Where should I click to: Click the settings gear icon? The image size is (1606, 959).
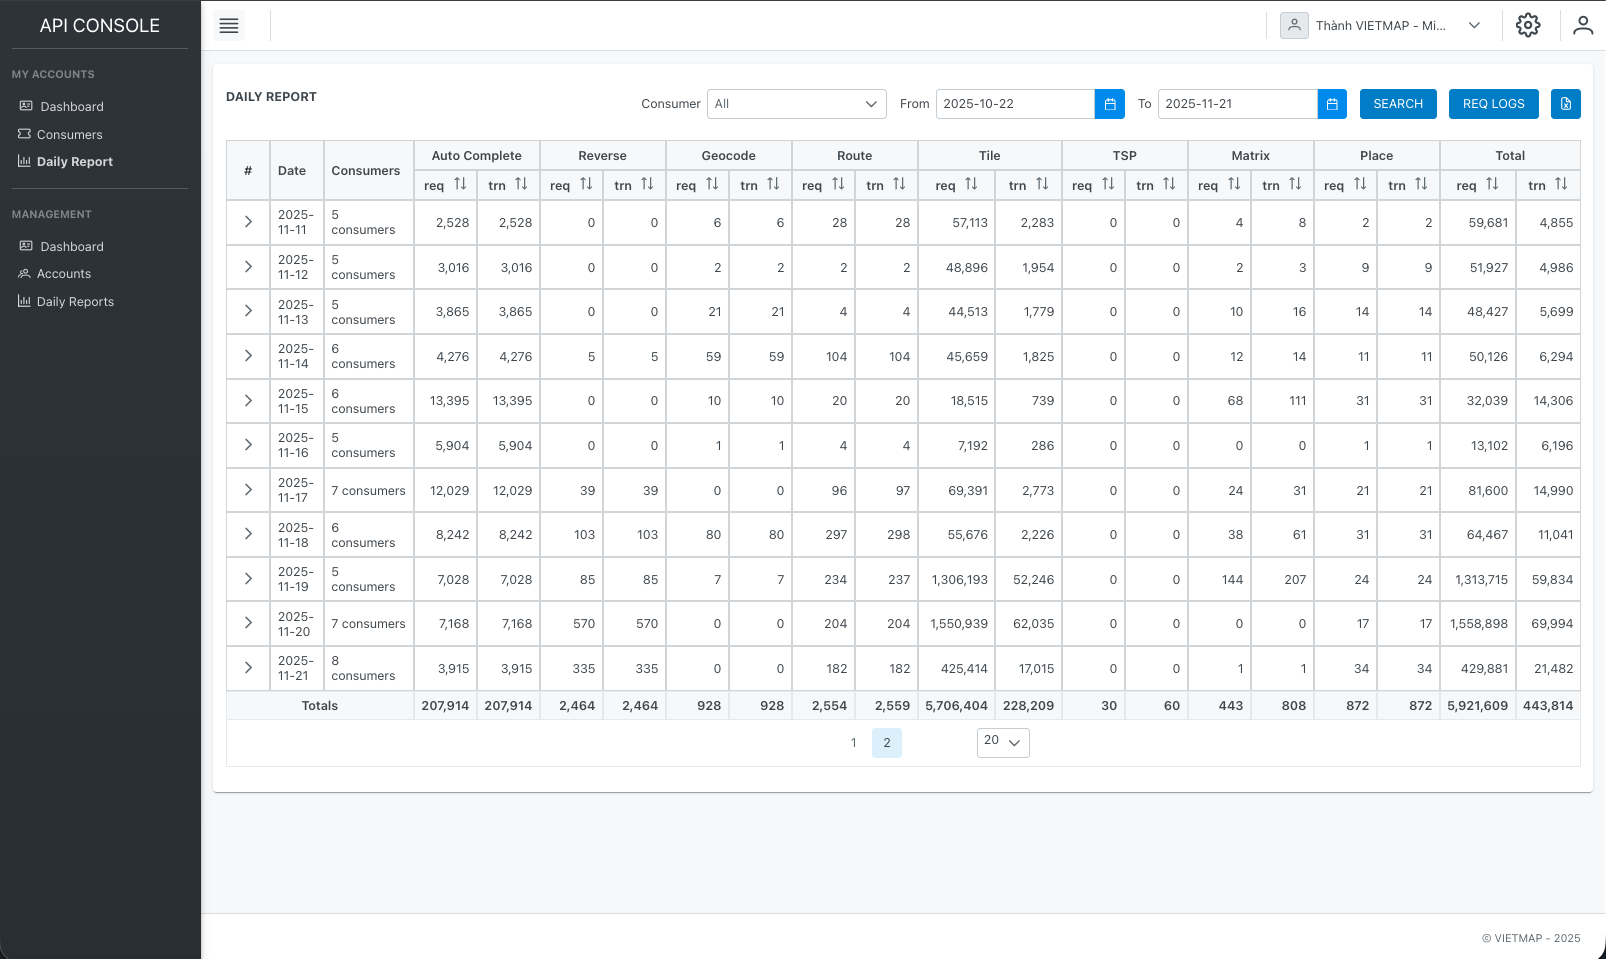(1528, 24)
